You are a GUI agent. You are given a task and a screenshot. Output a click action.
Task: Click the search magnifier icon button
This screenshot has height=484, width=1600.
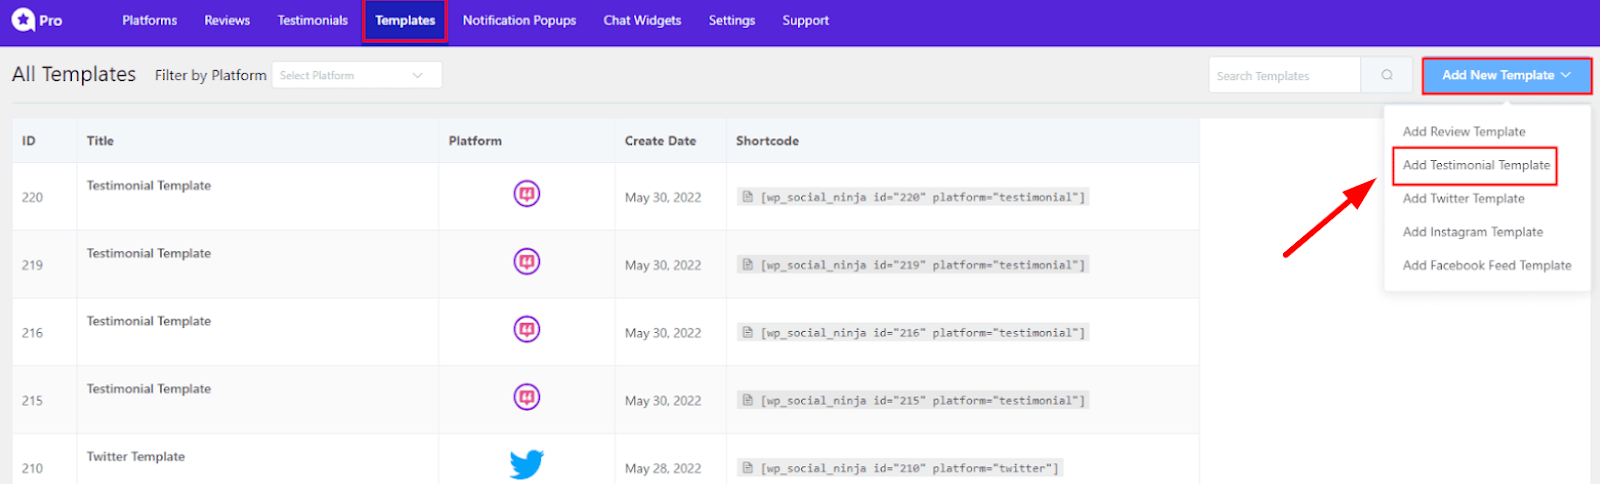tap(1387, 75)
